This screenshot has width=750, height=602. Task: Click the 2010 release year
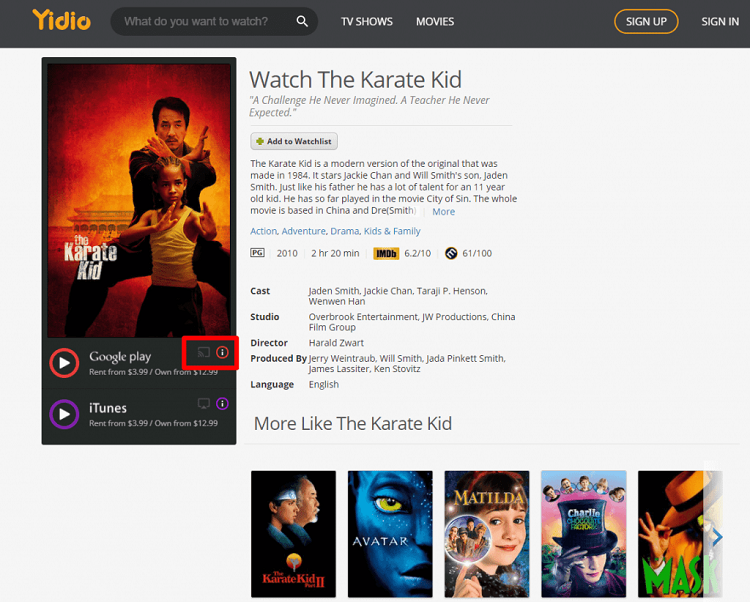[287, 253]
